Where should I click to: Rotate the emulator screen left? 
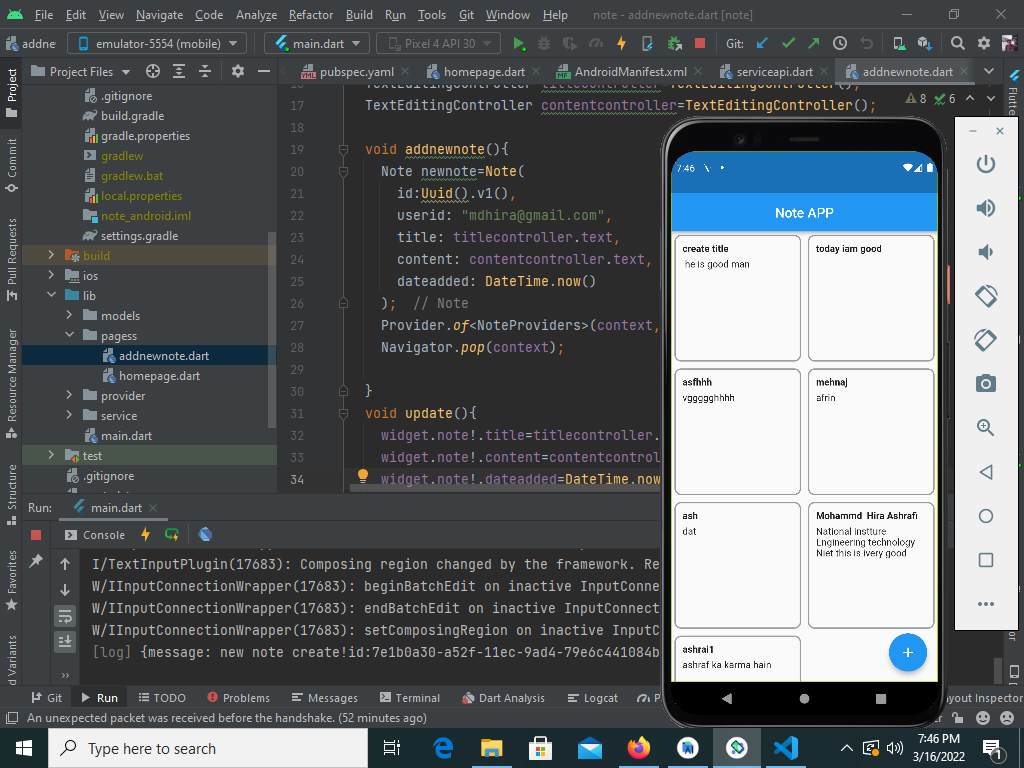(985, 296)
